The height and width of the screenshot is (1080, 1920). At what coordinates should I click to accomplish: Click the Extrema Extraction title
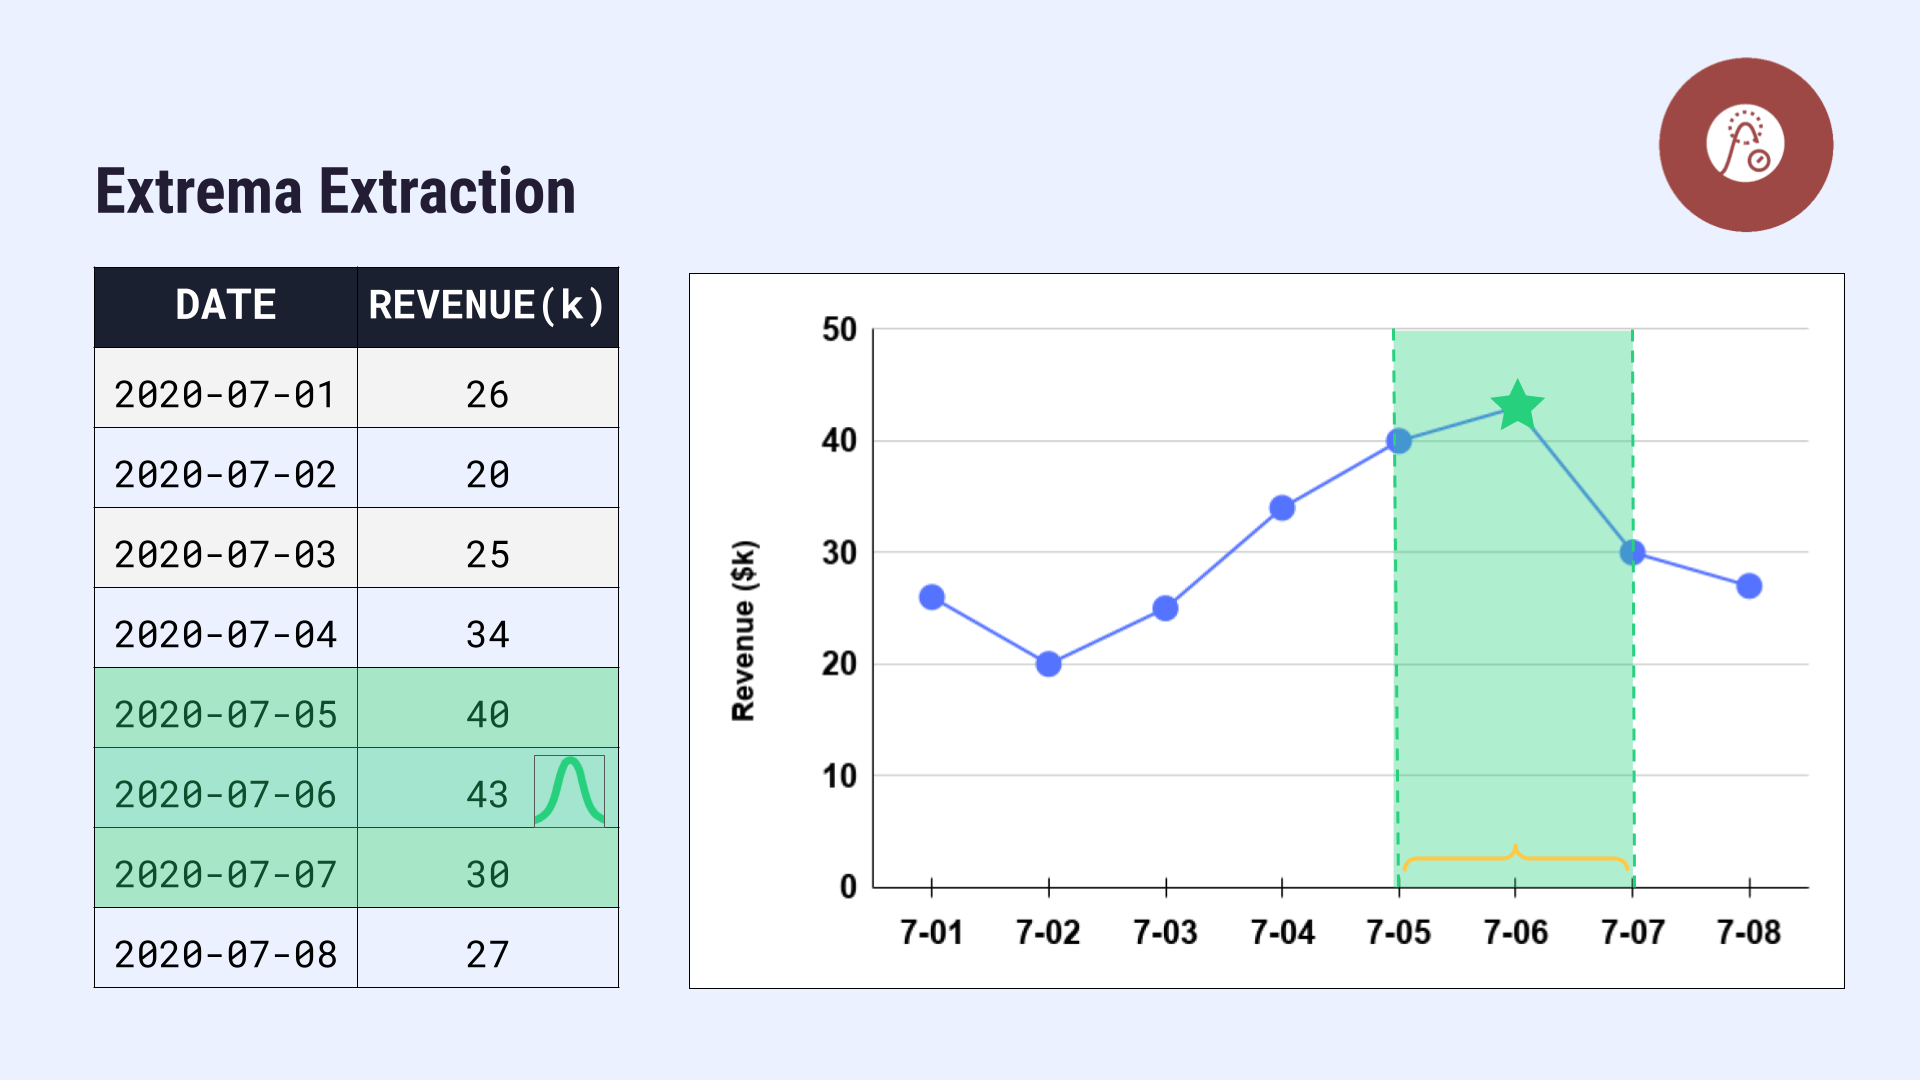coord(336,192)
